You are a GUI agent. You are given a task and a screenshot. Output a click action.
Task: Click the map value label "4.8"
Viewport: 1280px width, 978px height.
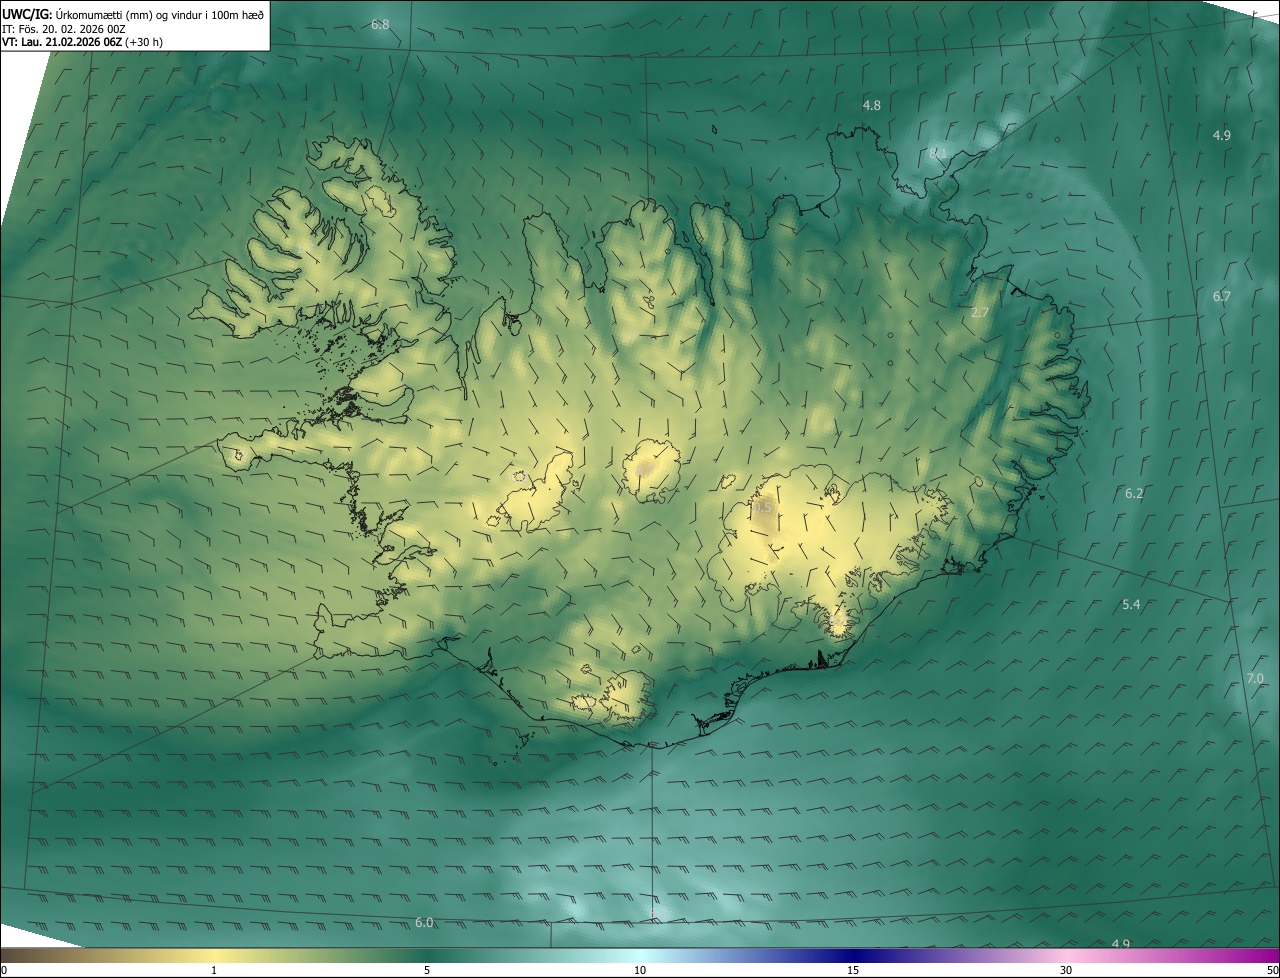coord(872,105)
